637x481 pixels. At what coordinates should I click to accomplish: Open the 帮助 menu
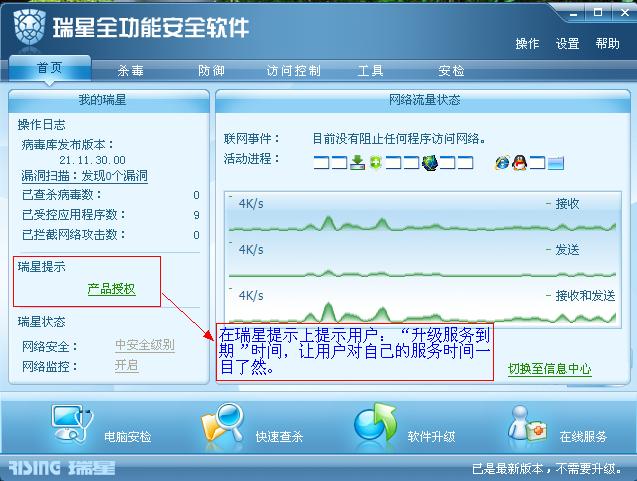[x=608, y=43]
